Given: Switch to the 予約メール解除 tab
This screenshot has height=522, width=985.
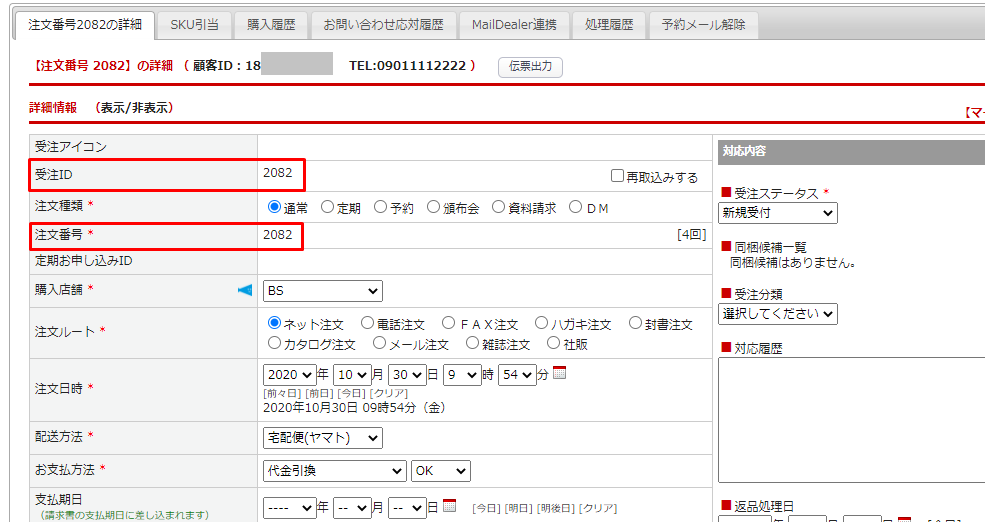Looking at the screenshot, I should tap(704, 25).
